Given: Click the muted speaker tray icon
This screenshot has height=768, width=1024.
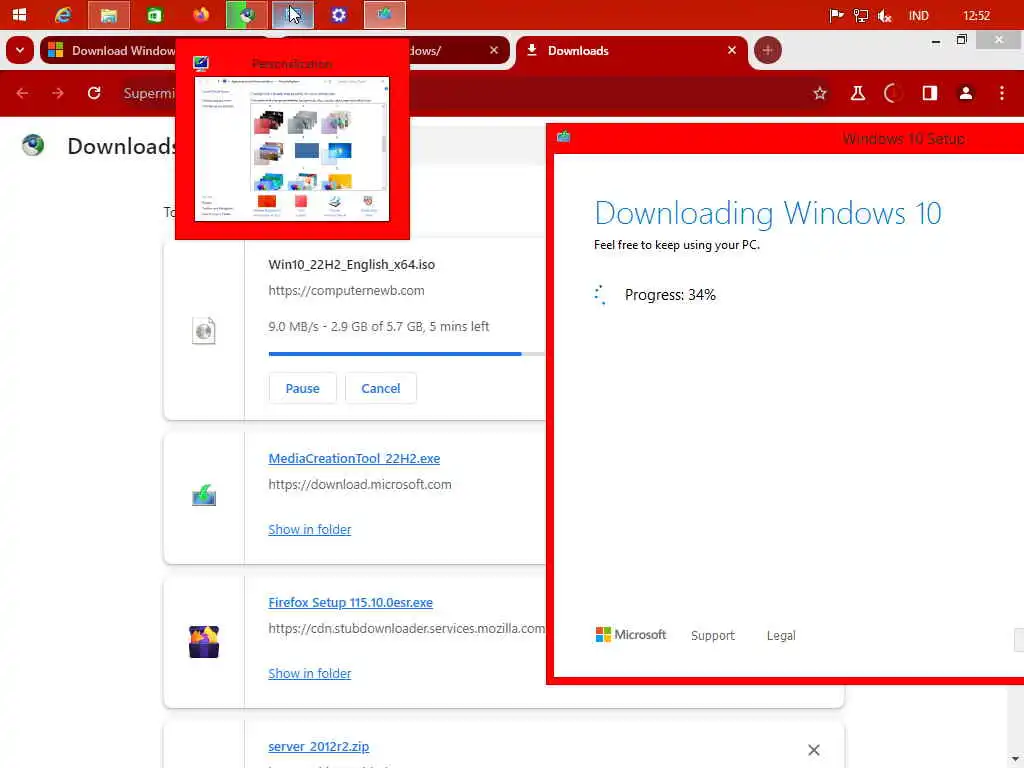Looking at the screenshot, I should [x=885, y=16].
